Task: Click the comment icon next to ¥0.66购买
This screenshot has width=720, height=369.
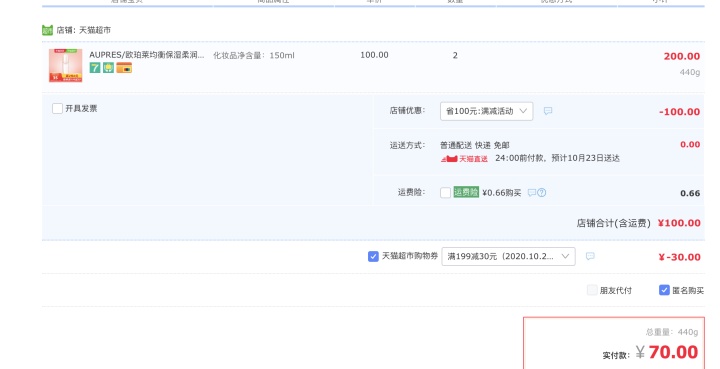Action: point(531,193)
